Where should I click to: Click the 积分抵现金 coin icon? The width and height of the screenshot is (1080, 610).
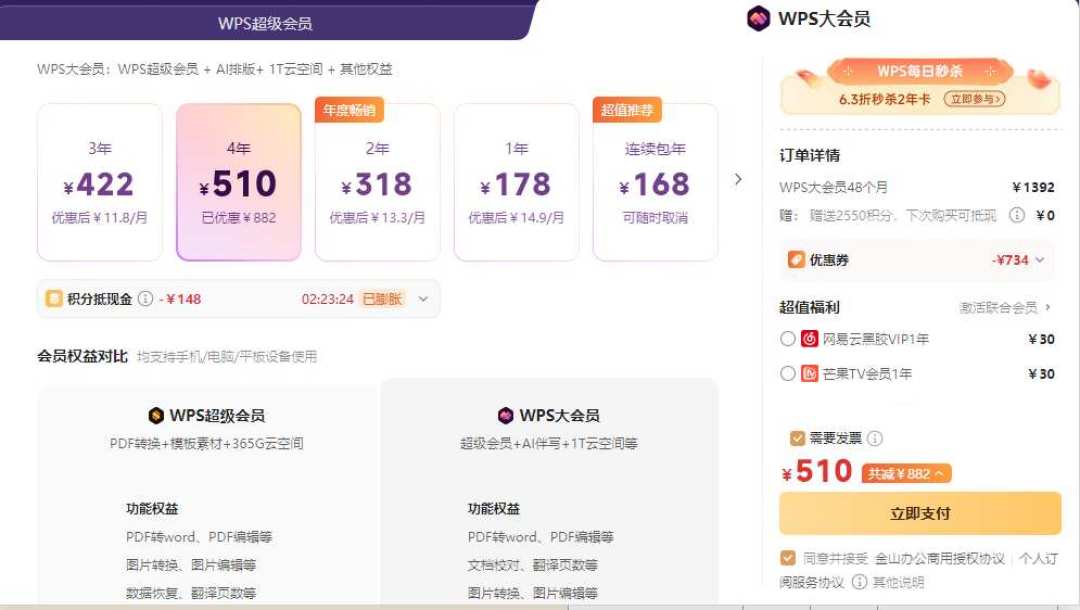[x=54, y=299]
